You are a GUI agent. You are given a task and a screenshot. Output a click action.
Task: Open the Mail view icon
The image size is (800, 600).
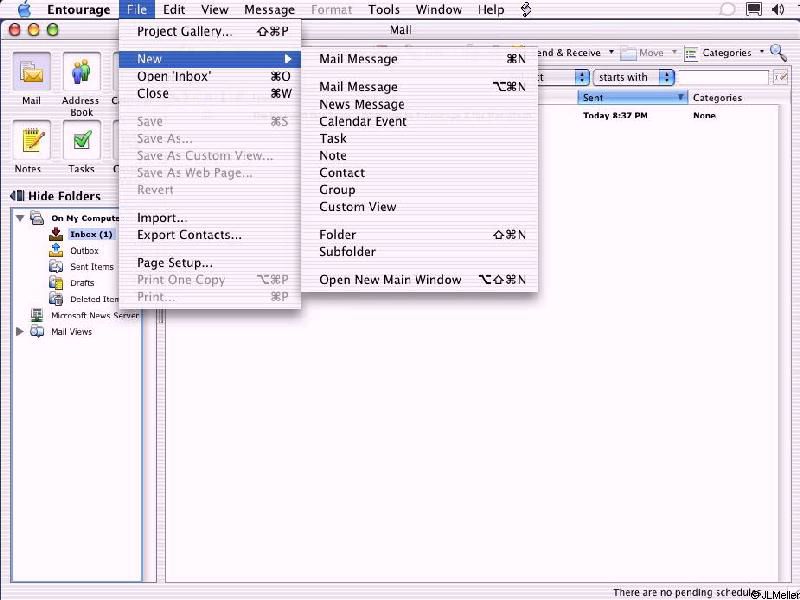tap(31, 73)
